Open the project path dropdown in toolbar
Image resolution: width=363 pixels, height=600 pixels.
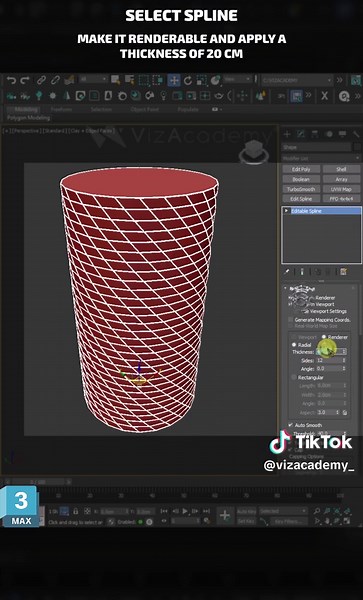point(297,80)
